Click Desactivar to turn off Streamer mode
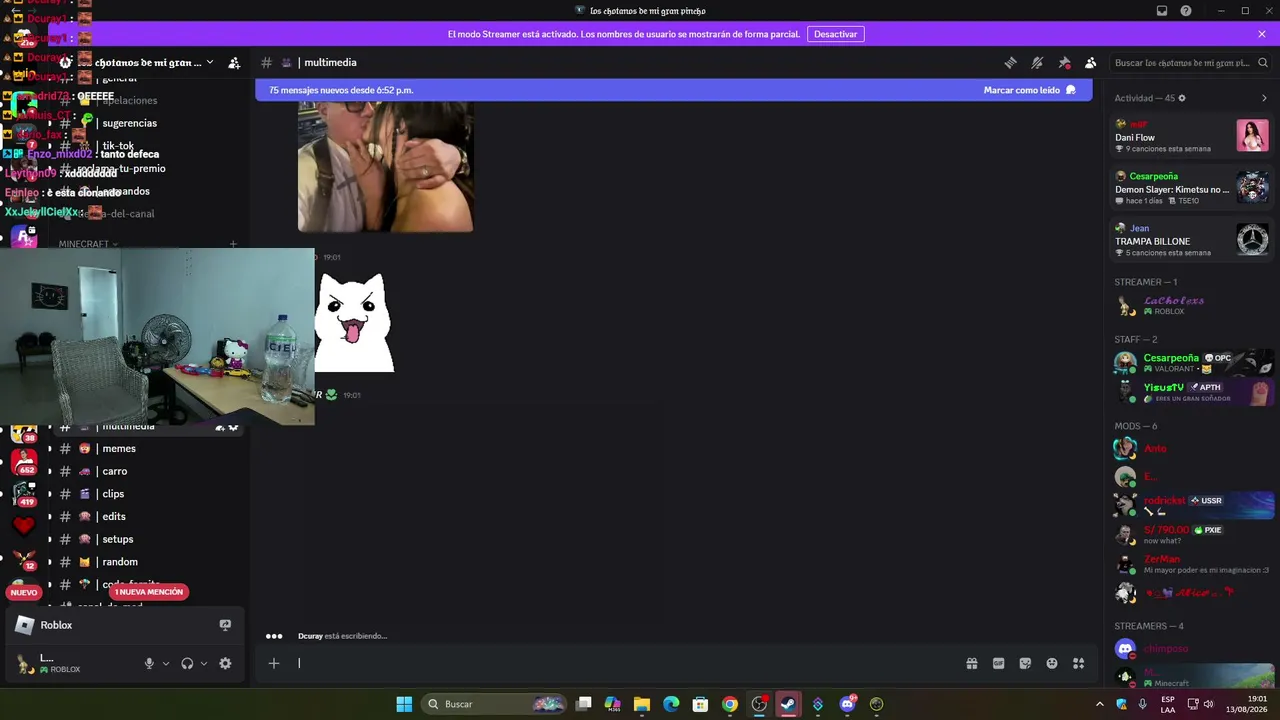1280x720 pixels. [835, 34]
